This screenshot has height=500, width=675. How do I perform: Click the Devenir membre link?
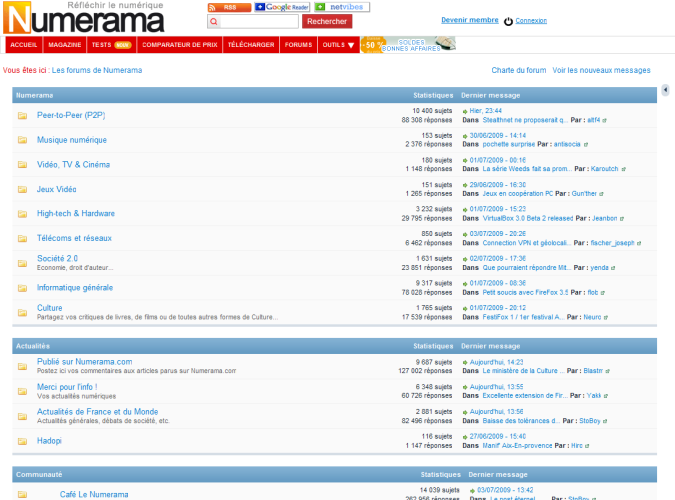tap(469, 20)
